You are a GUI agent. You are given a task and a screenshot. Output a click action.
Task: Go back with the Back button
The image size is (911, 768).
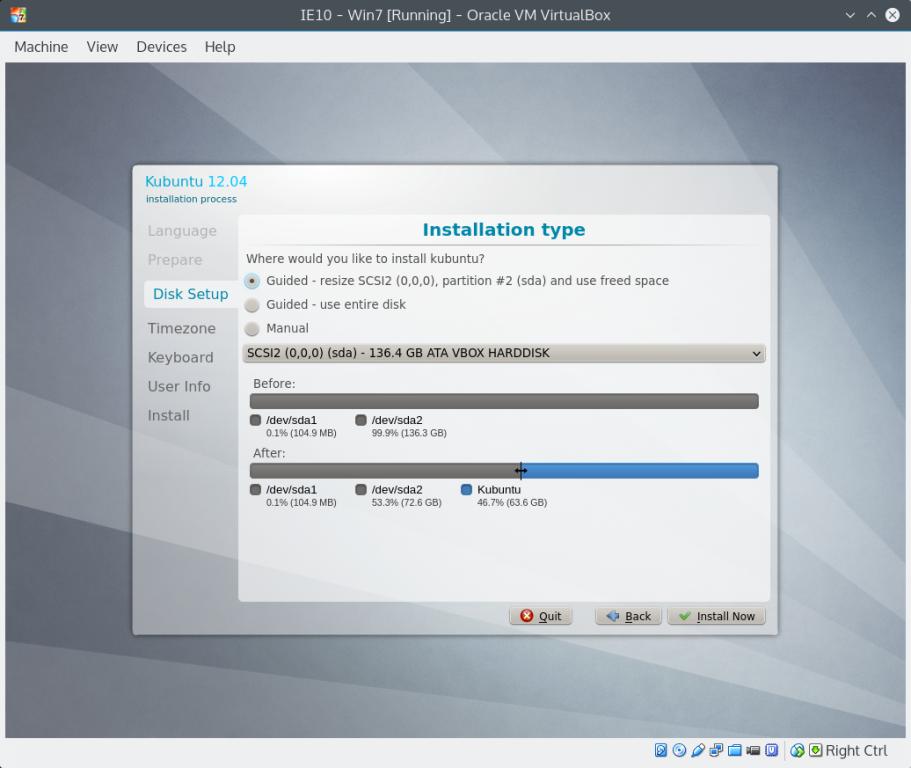628,616
